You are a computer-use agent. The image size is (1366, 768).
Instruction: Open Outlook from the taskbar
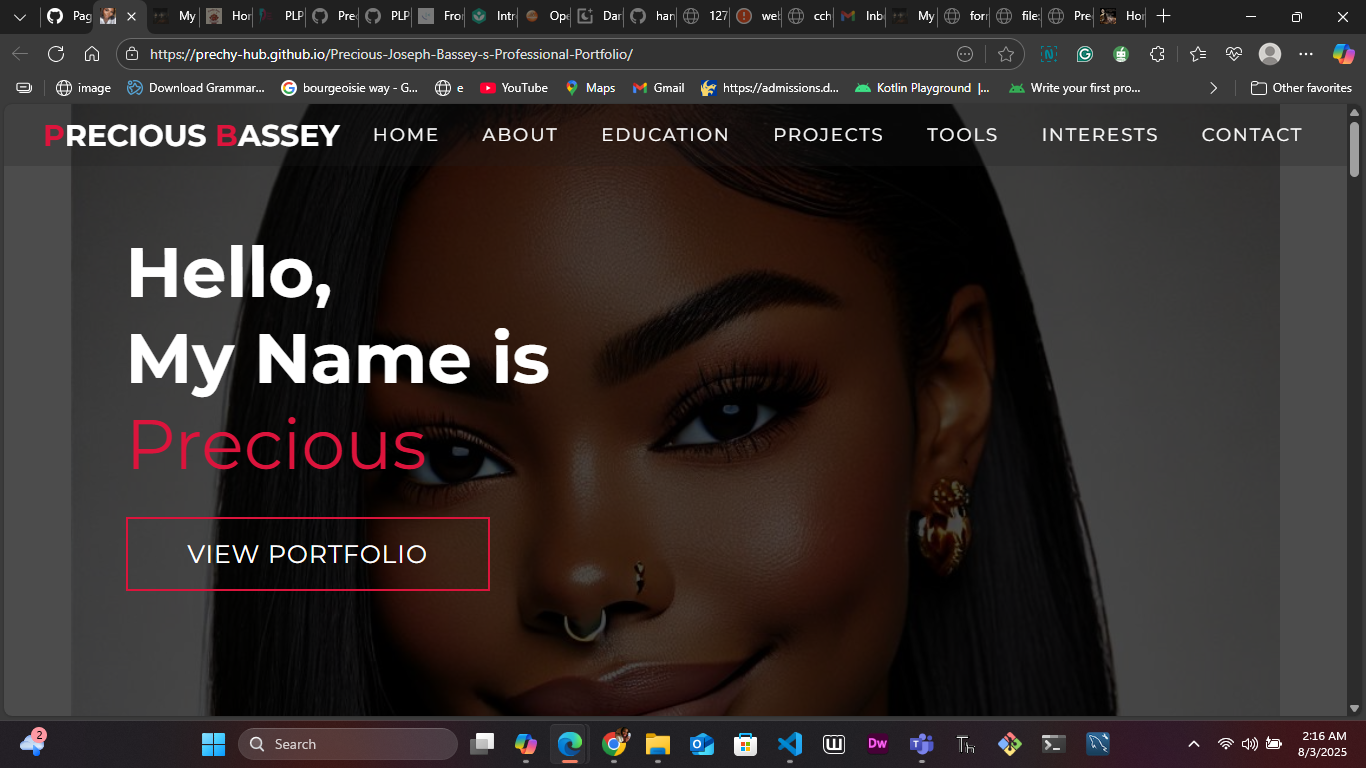[701, 744]
